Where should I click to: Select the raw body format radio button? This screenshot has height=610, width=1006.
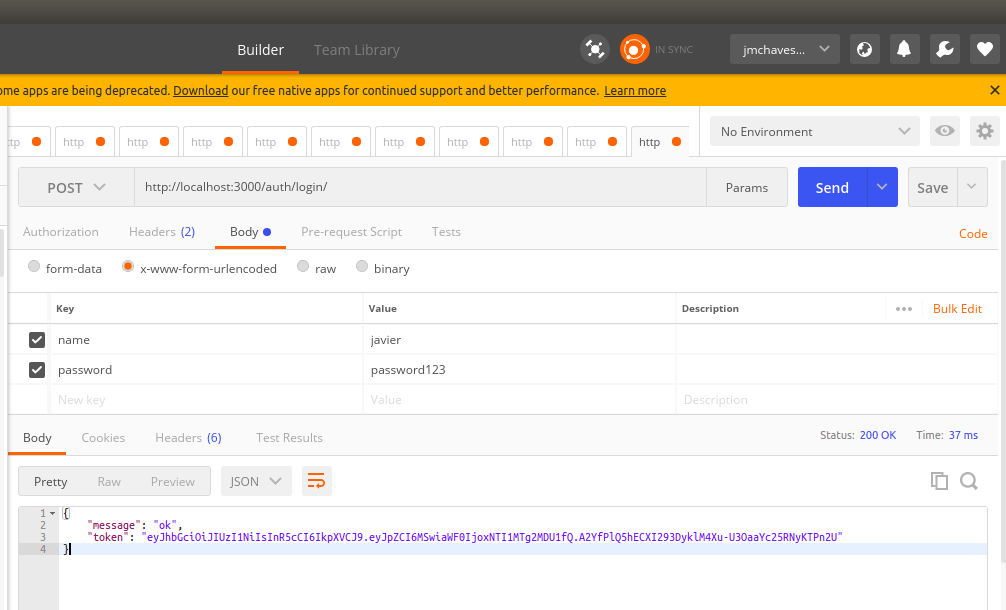click(x=303, y=267)
